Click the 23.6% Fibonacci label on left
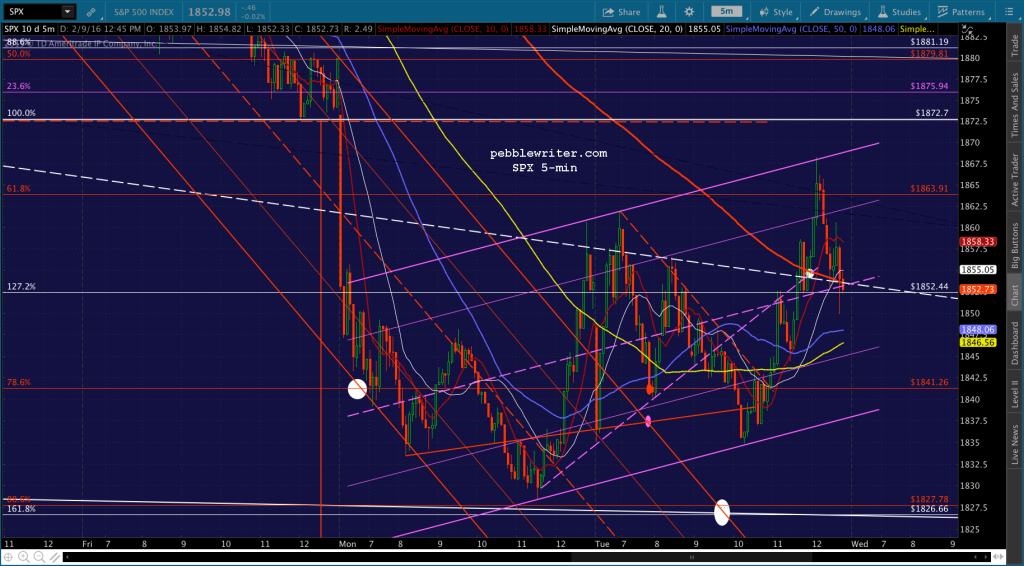The height and width of the screenshot is (566, 1024). click(19, 86)
